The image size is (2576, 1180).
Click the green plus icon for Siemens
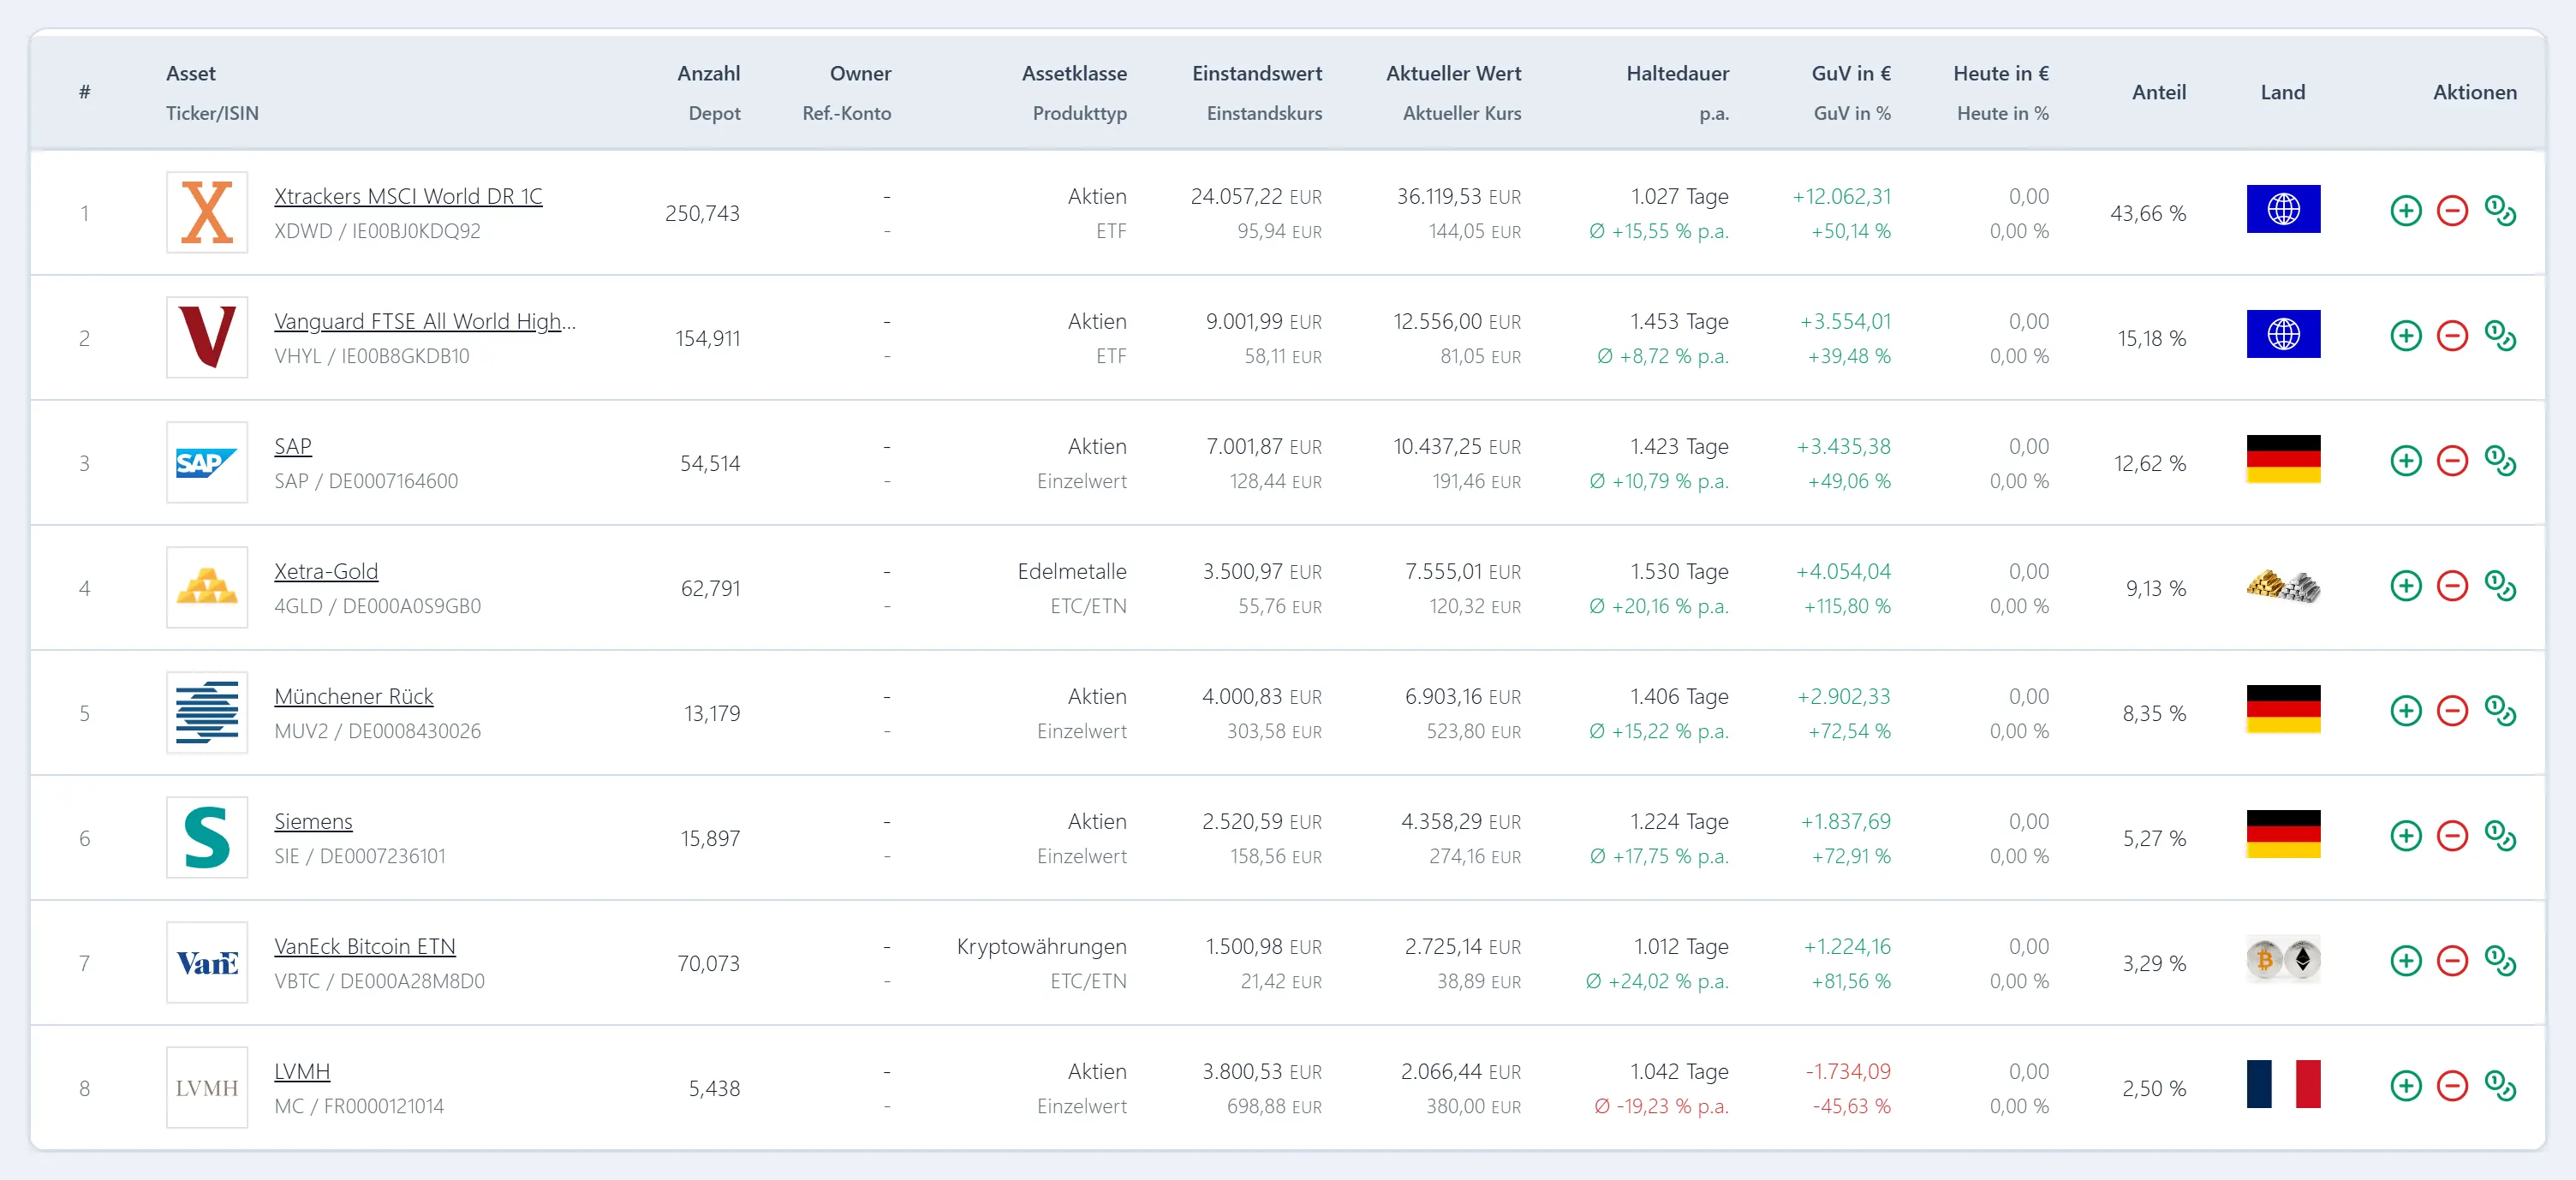pos(2406,836)
